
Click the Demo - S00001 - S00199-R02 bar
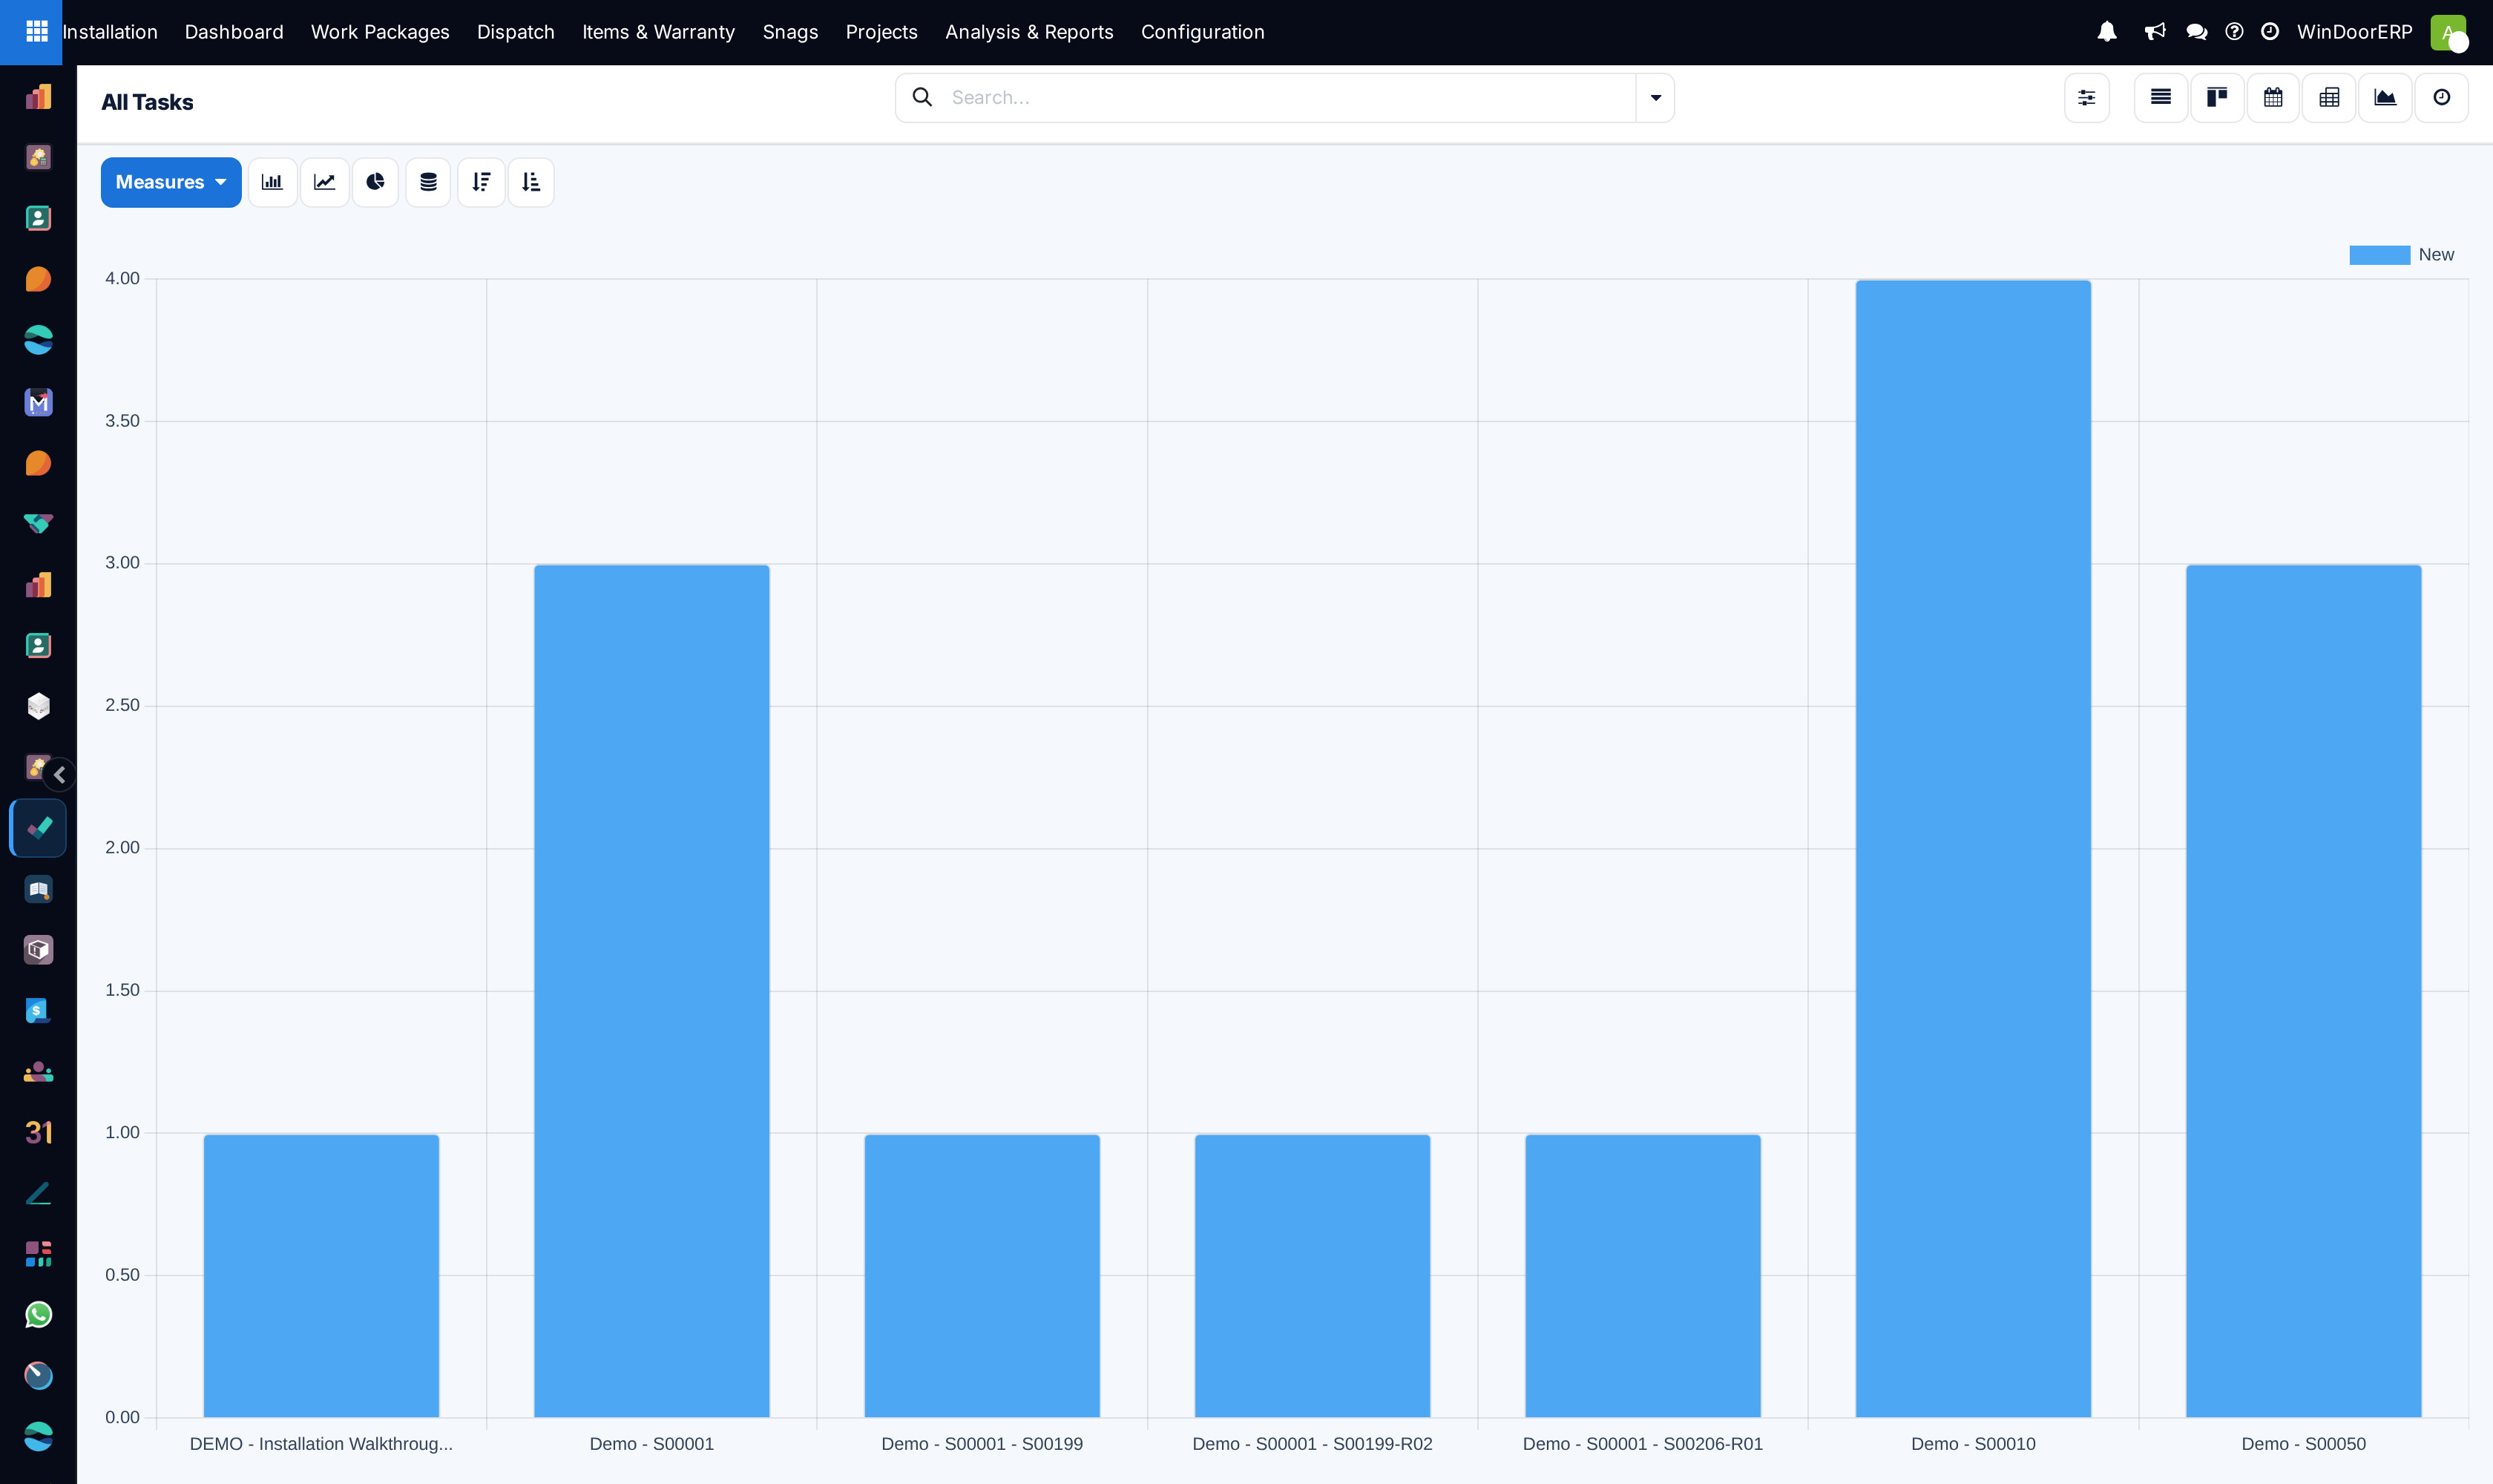pos(1312,1275)
